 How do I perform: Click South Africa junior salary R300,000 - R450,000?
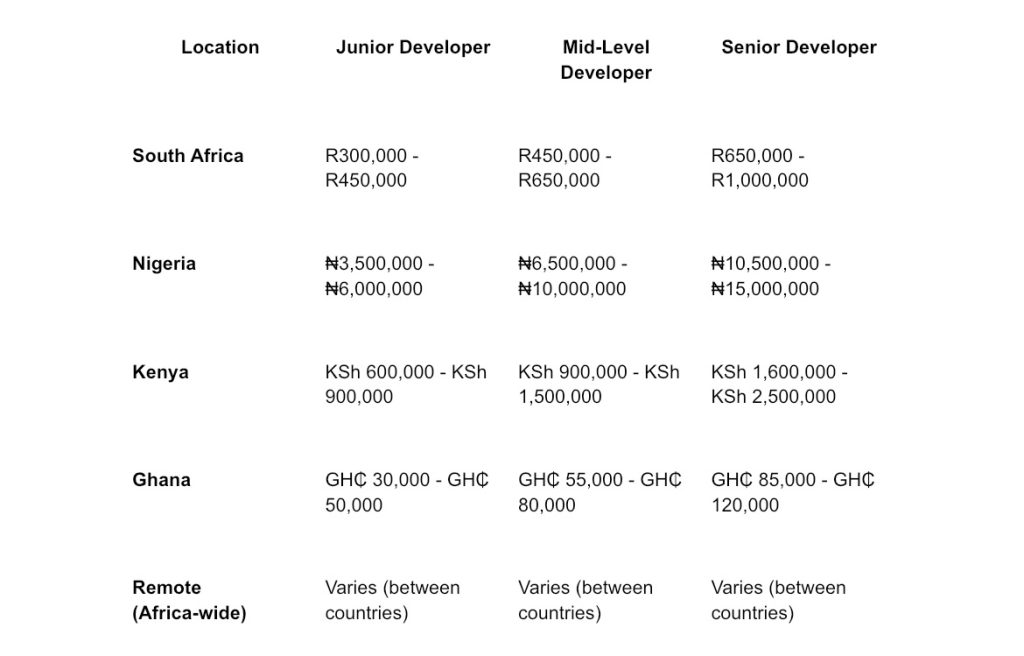(372, 168)
